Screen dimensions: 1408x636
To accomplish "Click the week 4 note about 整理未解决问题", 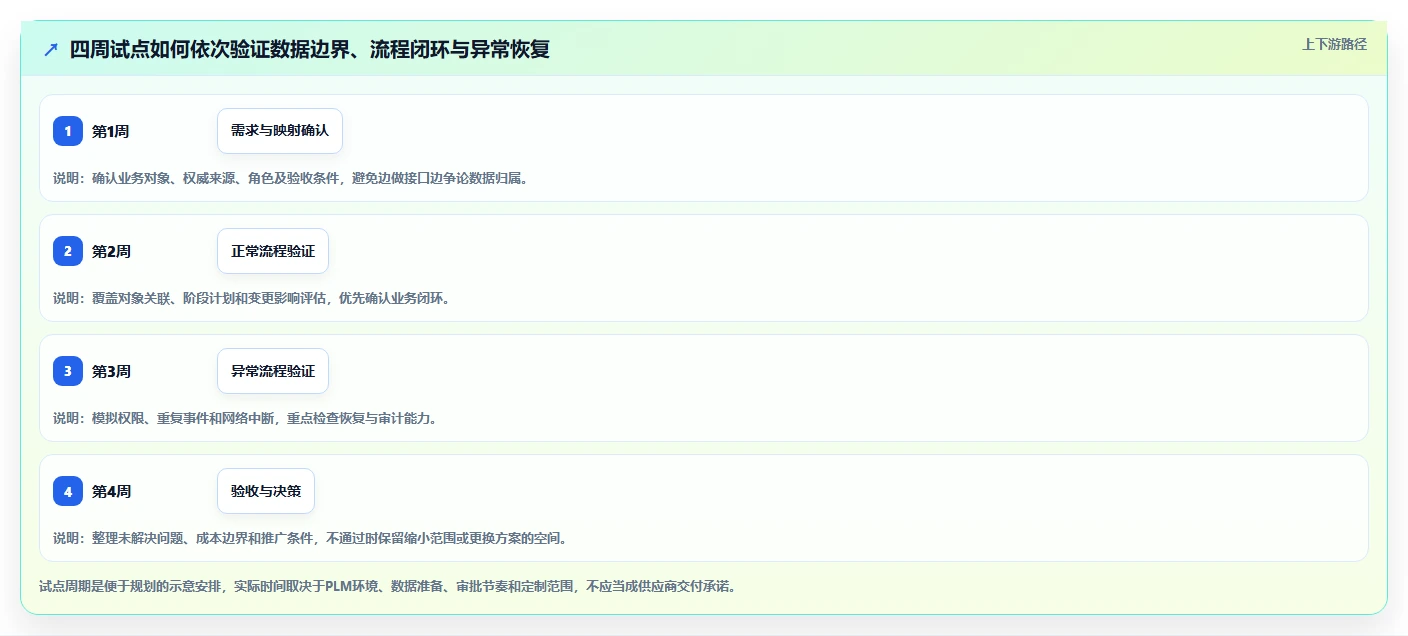I will pyautogui.click(x=310, y=538).
